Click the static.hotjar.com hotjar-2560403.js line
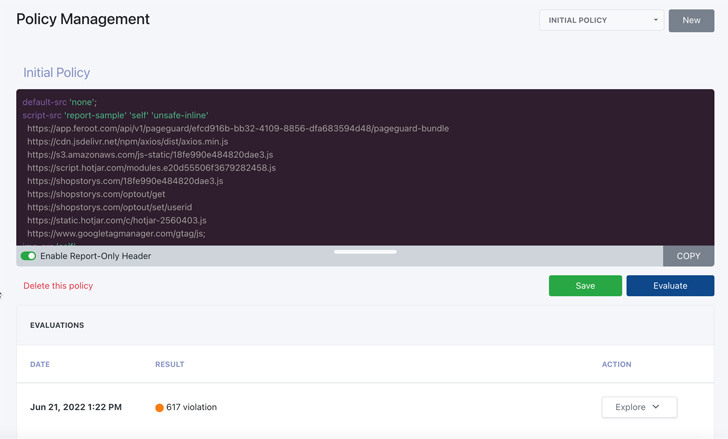The image size is (728, 439). click(117, 220)
